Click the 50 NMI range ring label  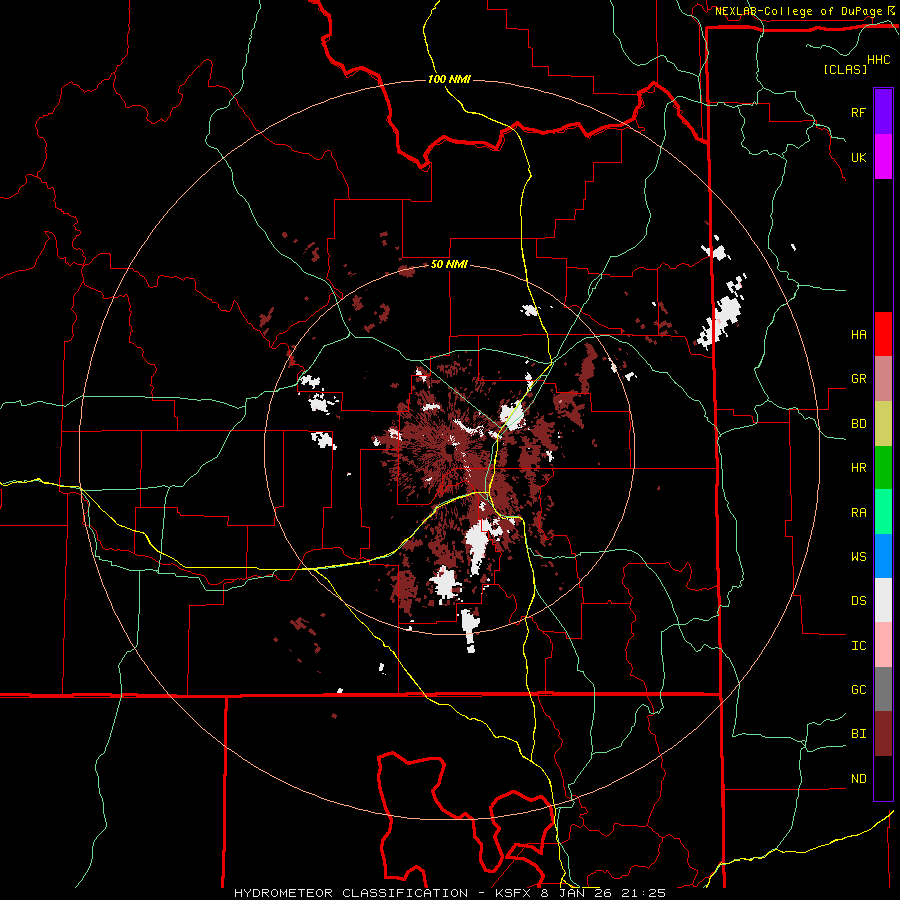tap(449, 265)
